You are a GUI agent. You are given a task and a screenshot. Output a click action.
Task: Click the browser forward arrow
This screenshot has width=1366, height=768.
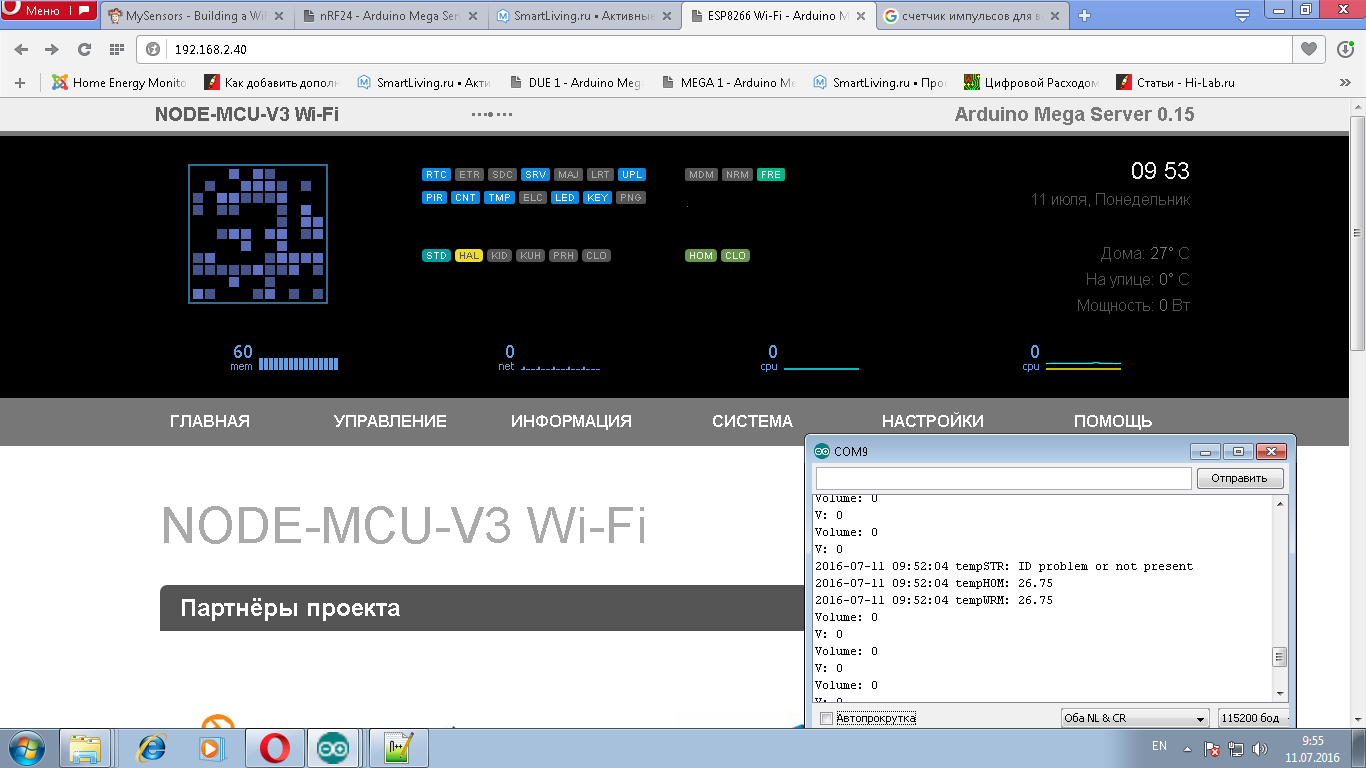pos(52,49)
